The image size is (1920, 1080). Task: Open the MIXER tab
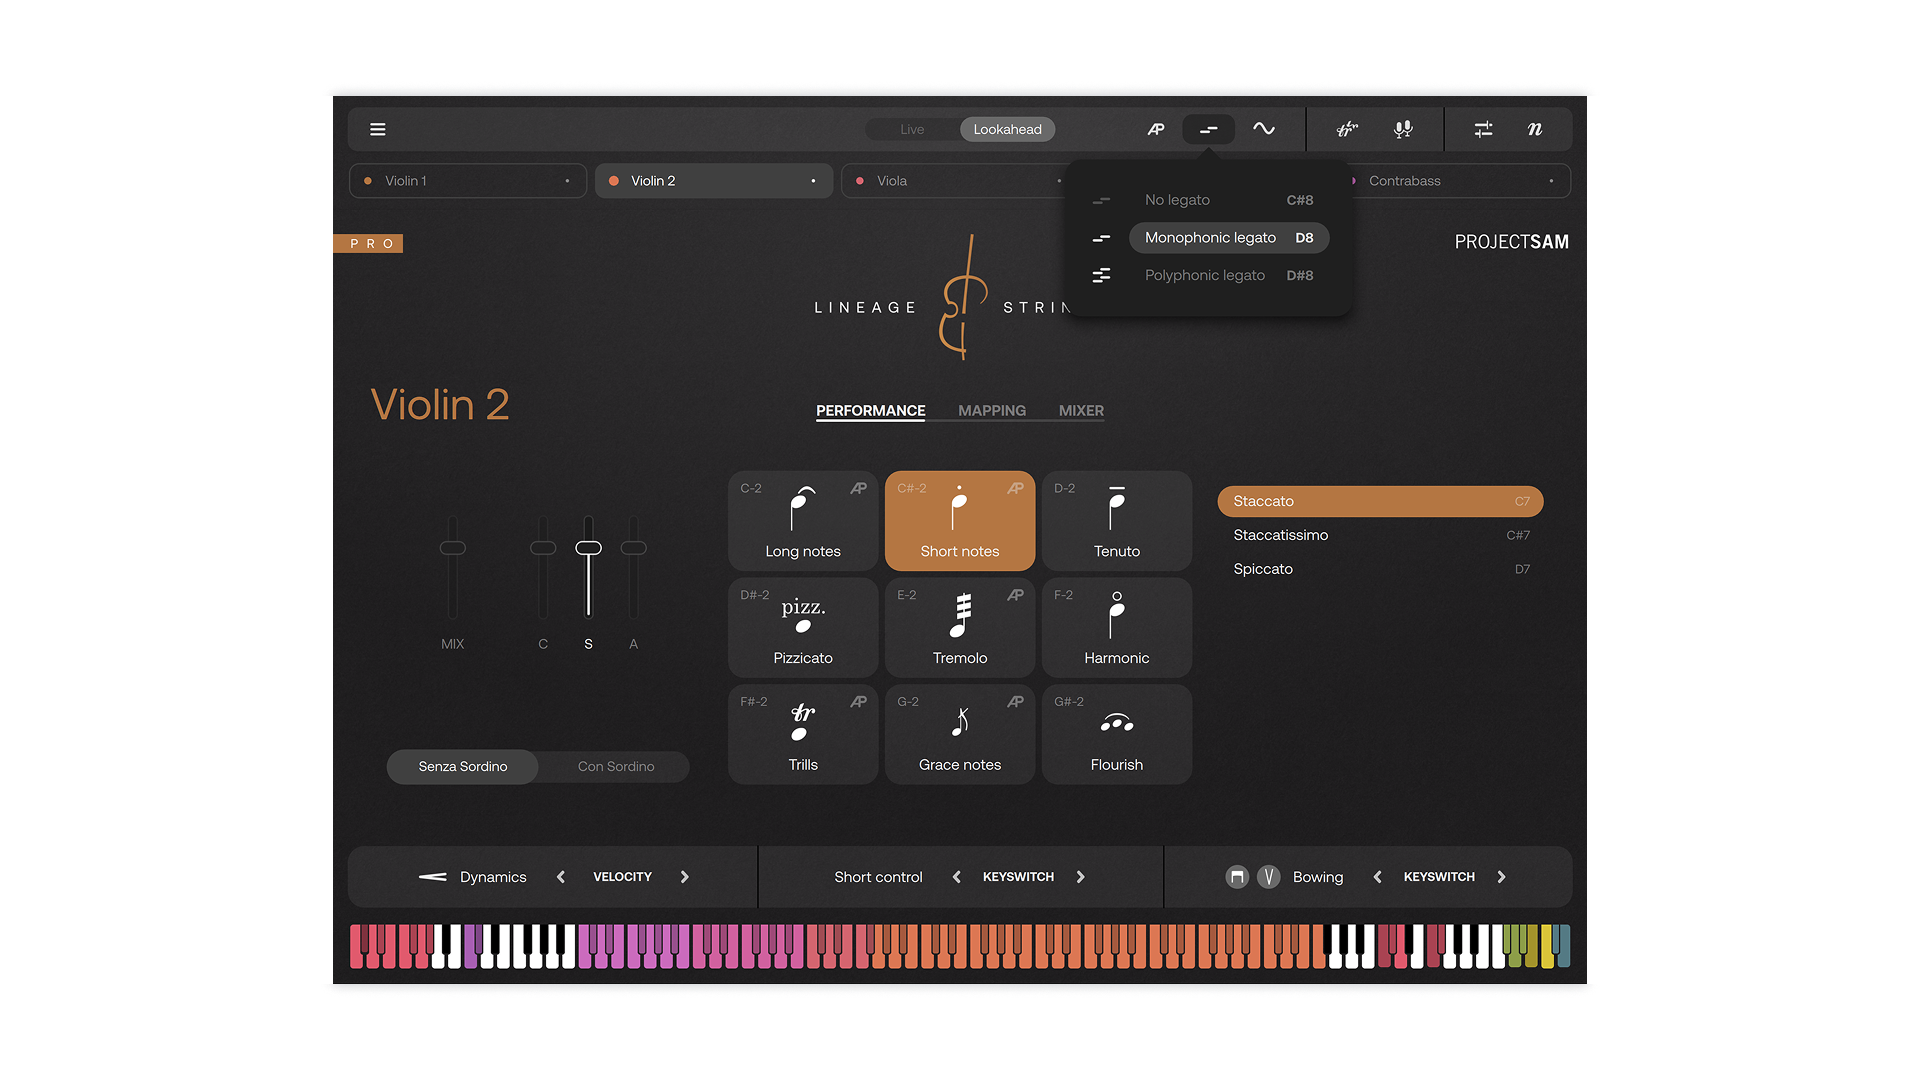click(x=1081, y=411)
